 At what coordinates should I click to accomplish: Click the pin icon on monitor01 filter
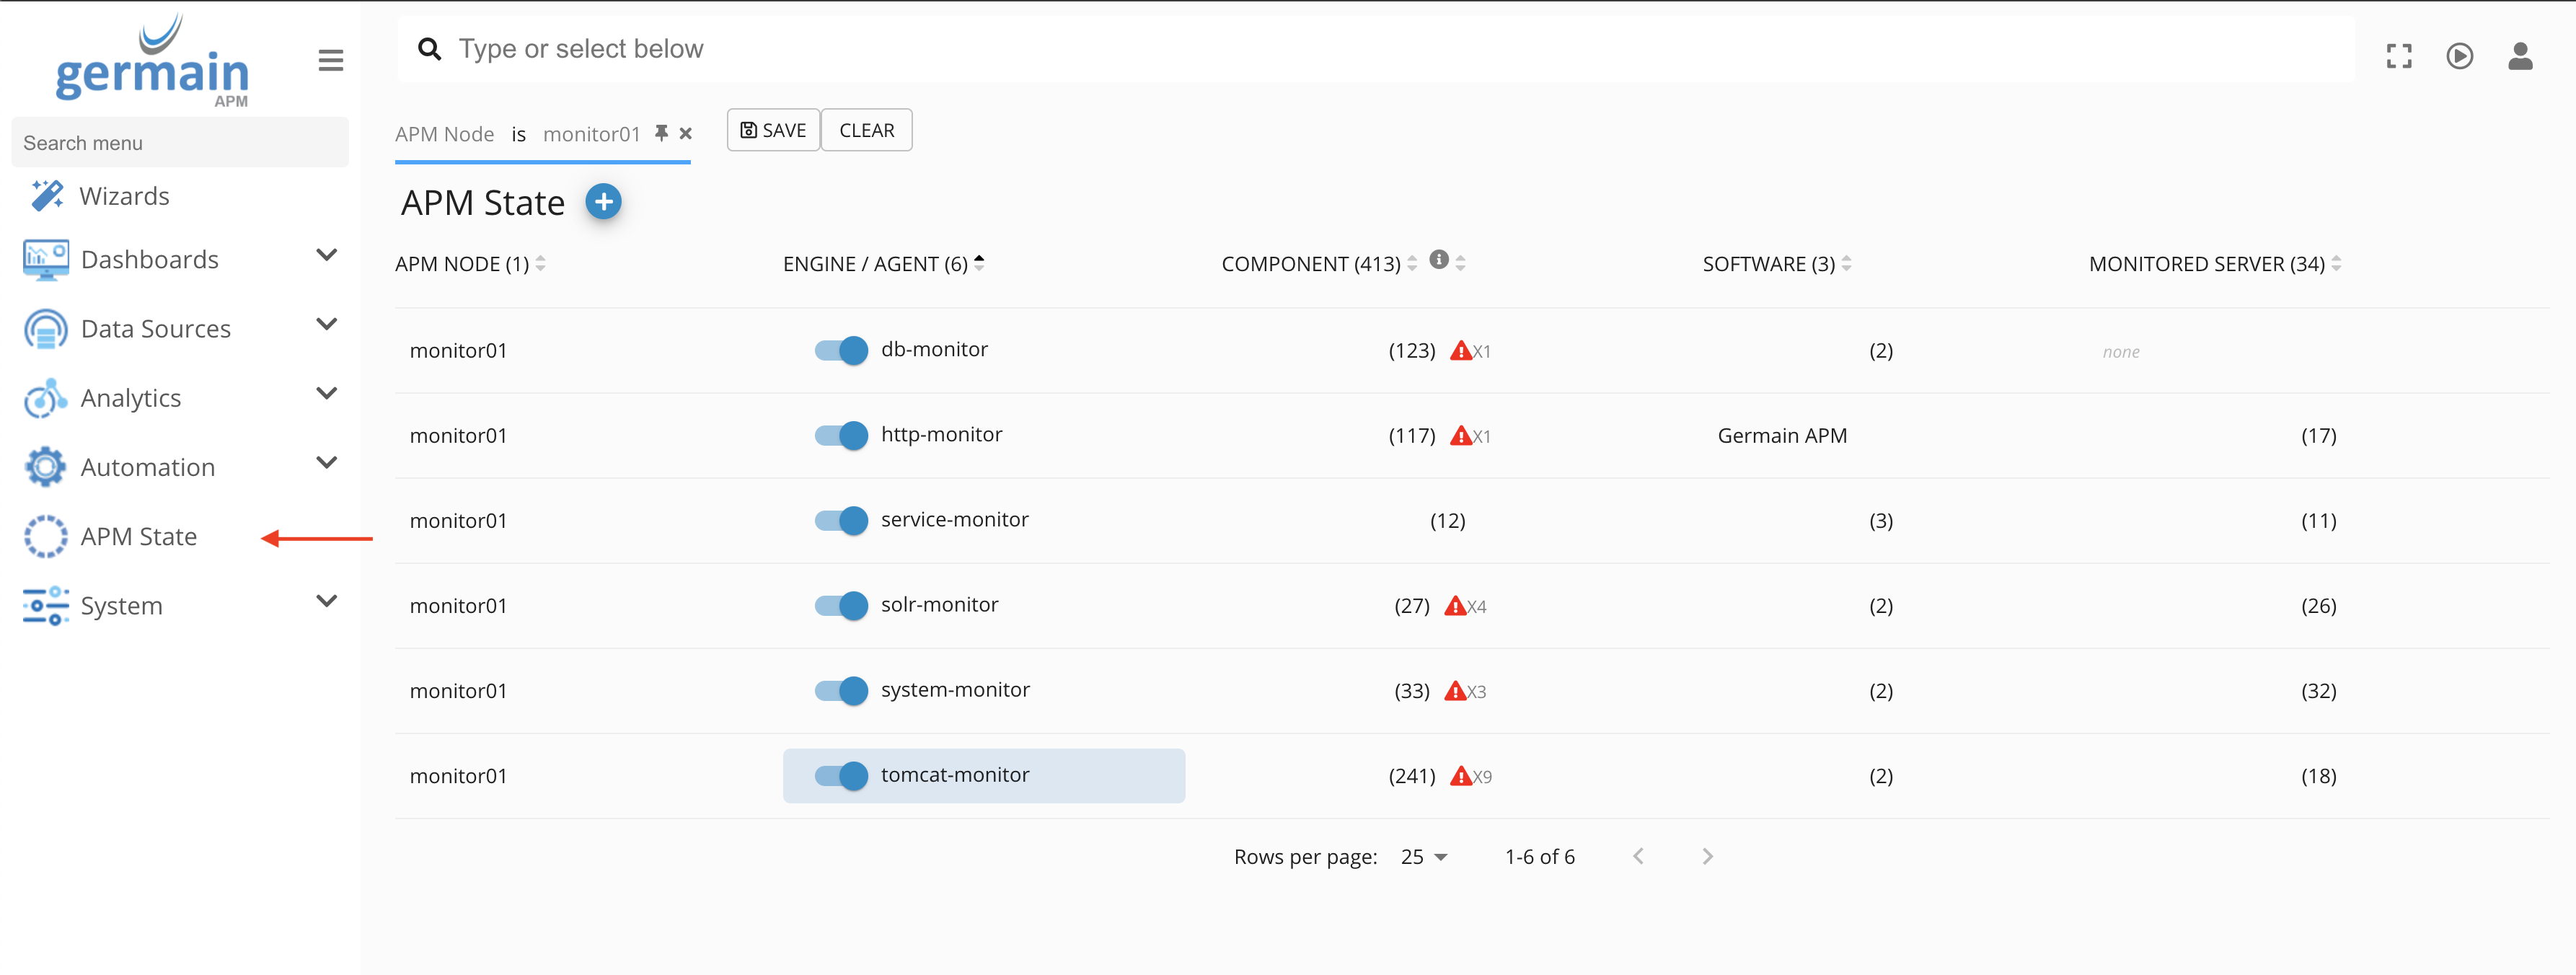661,133
